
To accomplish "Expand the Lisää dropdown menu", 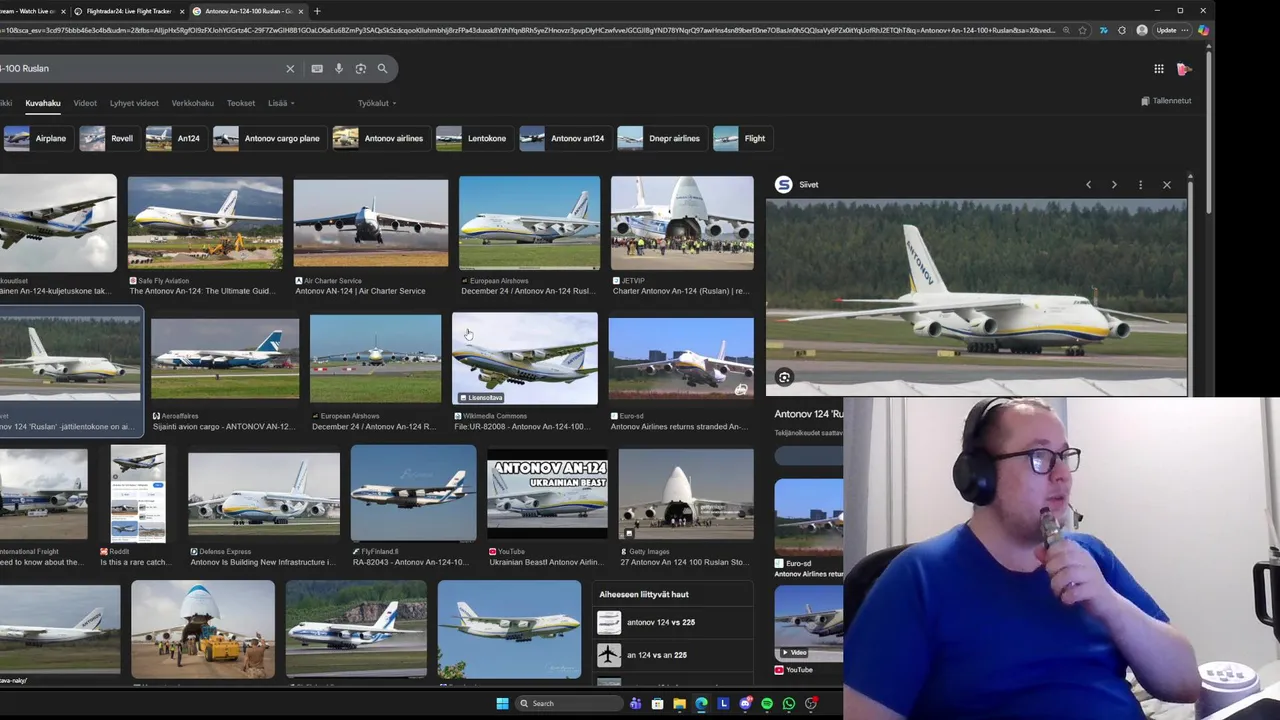I will pos(280,103).
